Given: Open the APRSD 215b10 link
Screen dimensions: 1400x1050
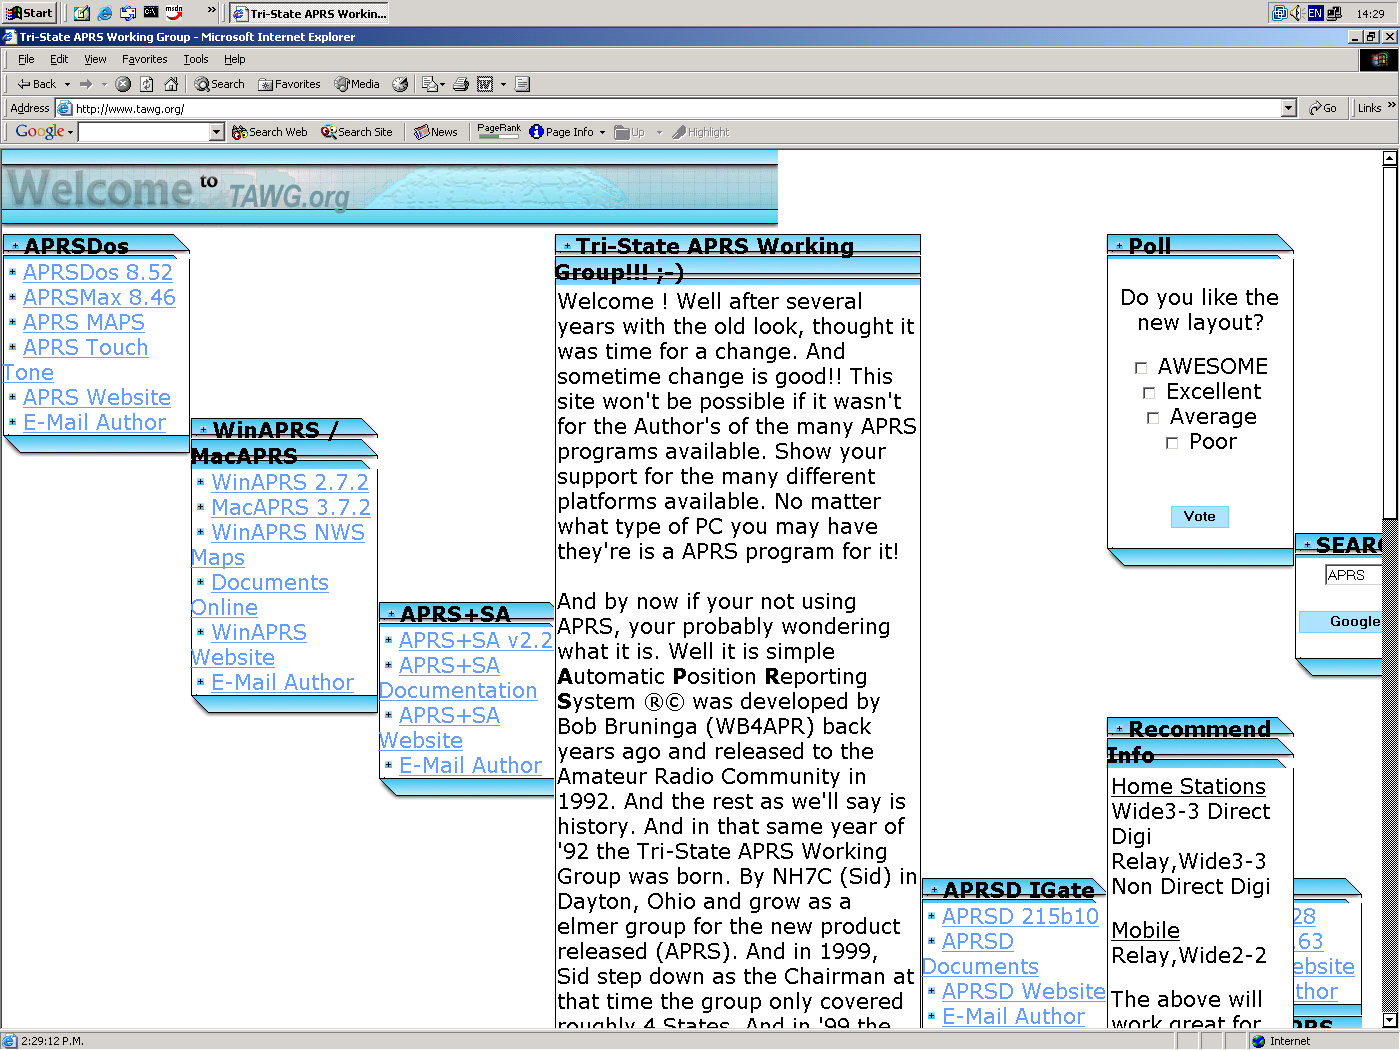Looking at the screenshot, I should (x=1020, y=916).
